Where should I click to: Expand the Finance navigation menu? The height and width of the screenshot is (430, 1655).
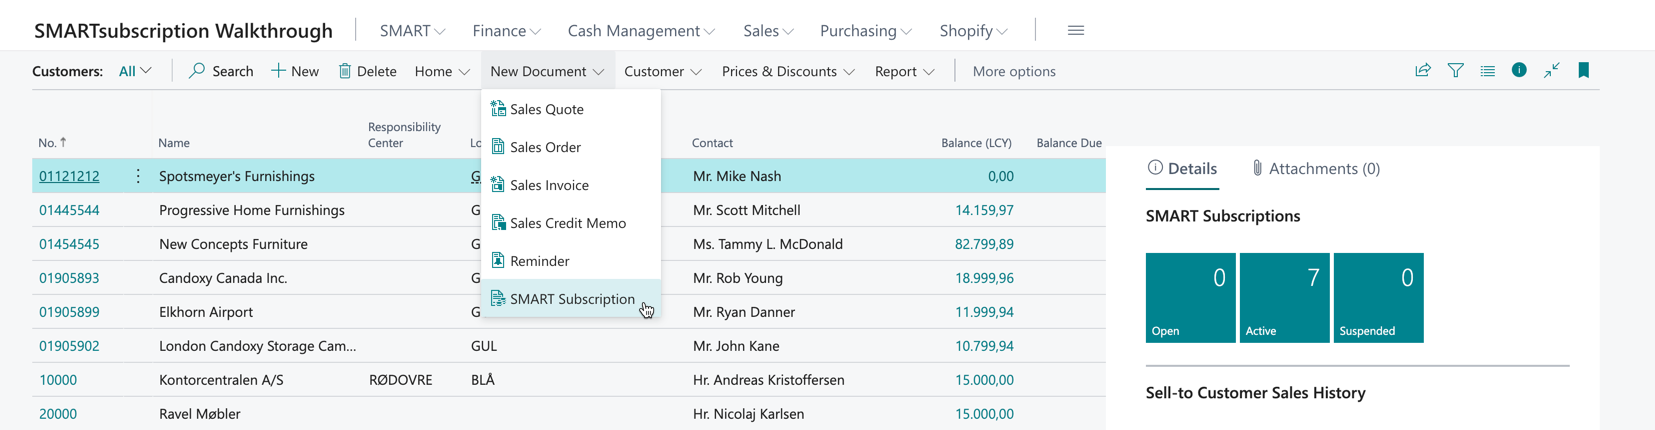[x=506, y=30]
